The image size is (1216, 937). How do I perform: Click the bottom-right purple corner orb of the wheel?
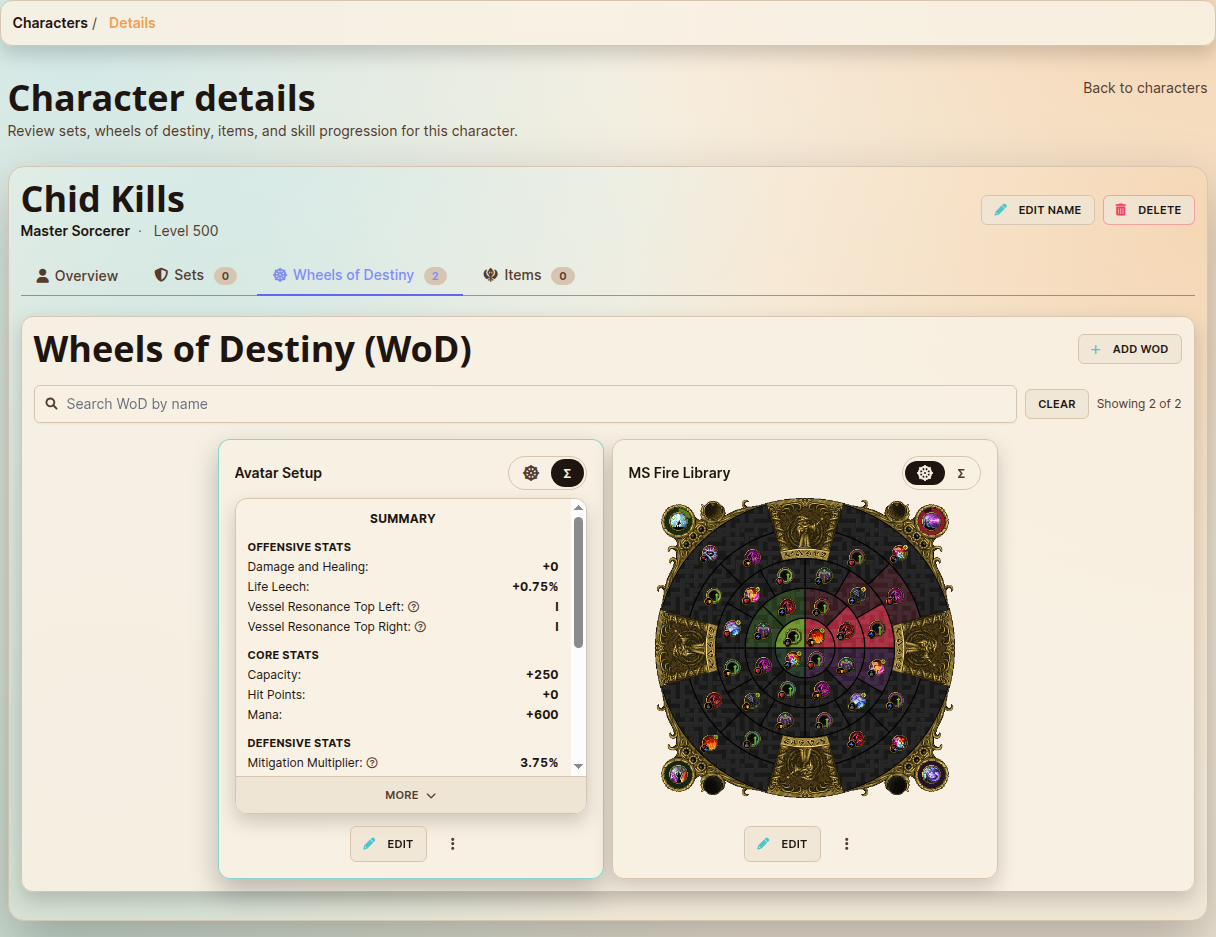[x=932, y=773]
